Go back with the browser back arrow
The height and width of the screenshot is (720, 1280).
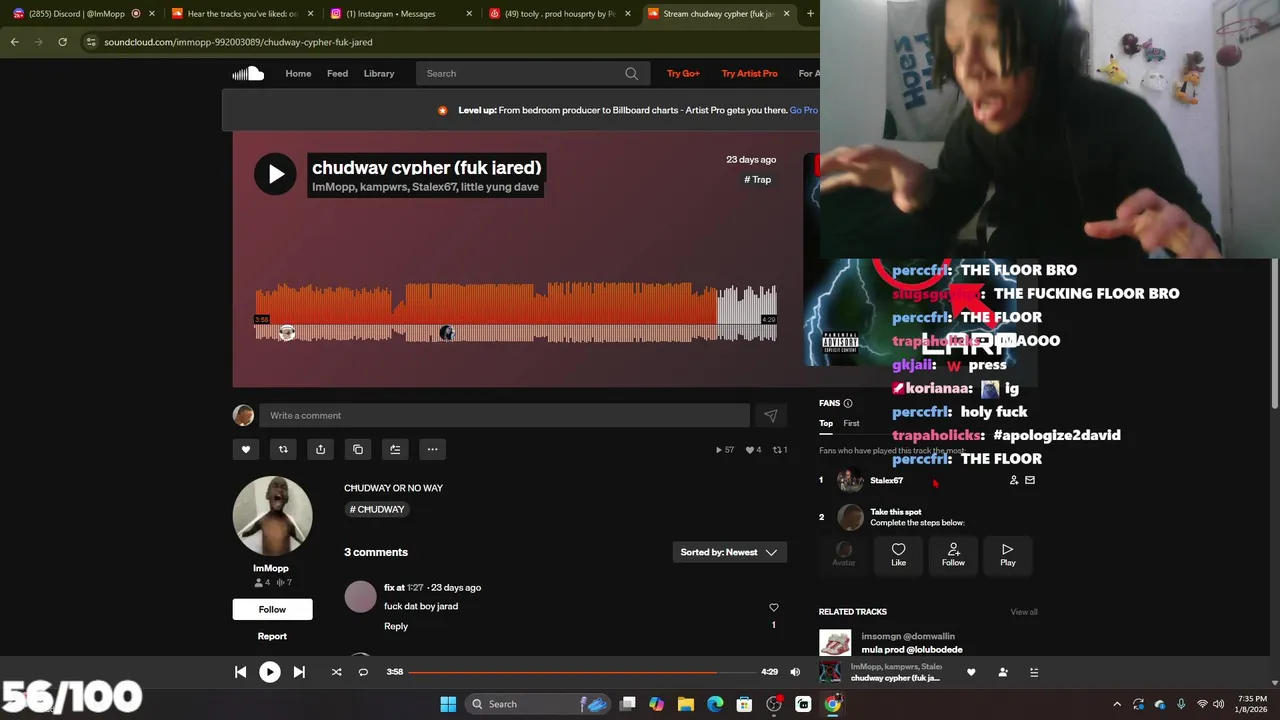14,42
